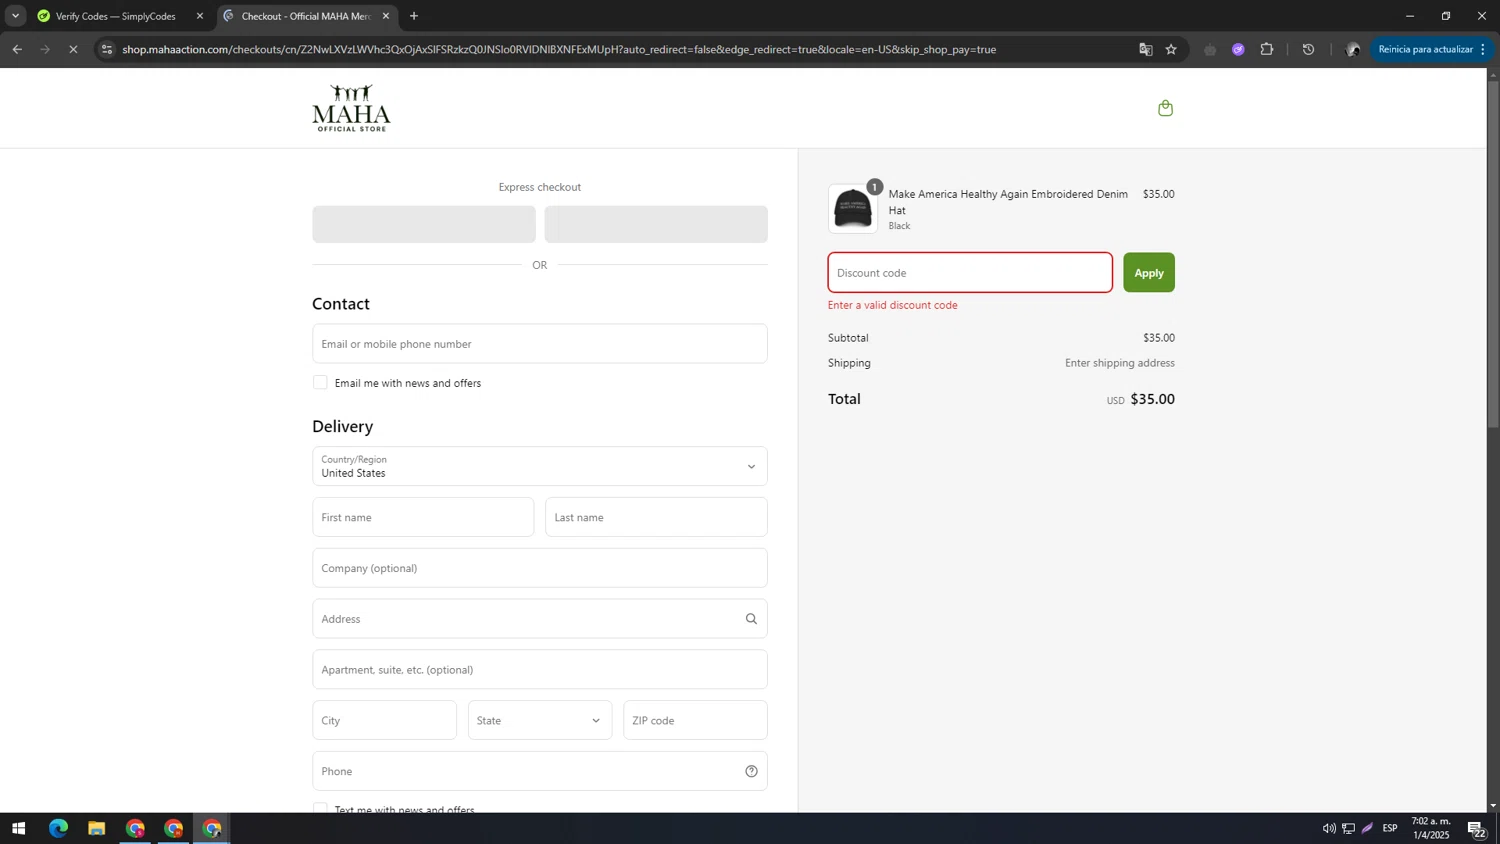The height and width of the screenshot is (844, 1500).
Task: Click the forward navigation arrow
Action: point(45,49)
